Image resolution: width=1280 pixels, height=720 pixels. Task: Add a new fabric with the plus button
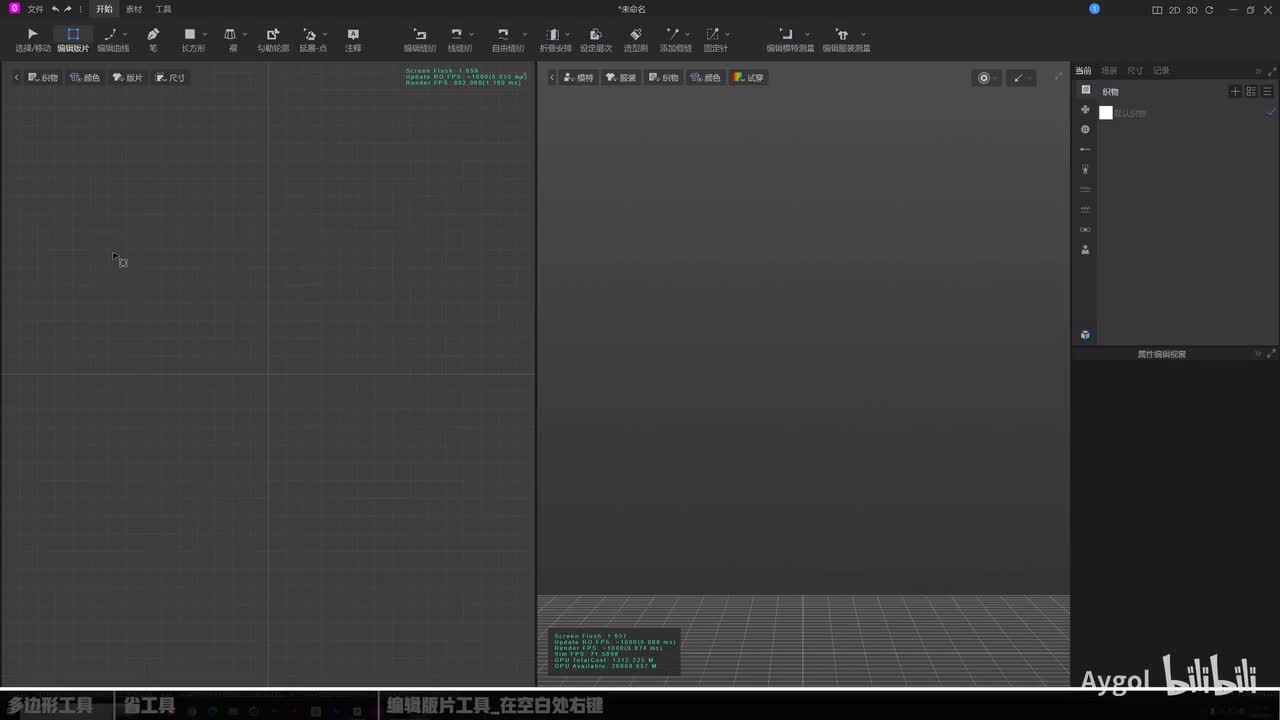pyautogui.click(x=1235, y=91)
